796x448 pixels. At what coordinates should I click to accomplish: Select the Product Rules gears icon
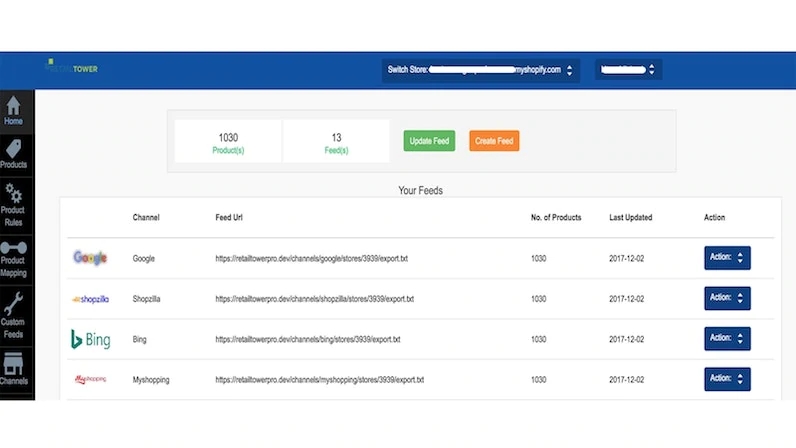pos(14,193)
